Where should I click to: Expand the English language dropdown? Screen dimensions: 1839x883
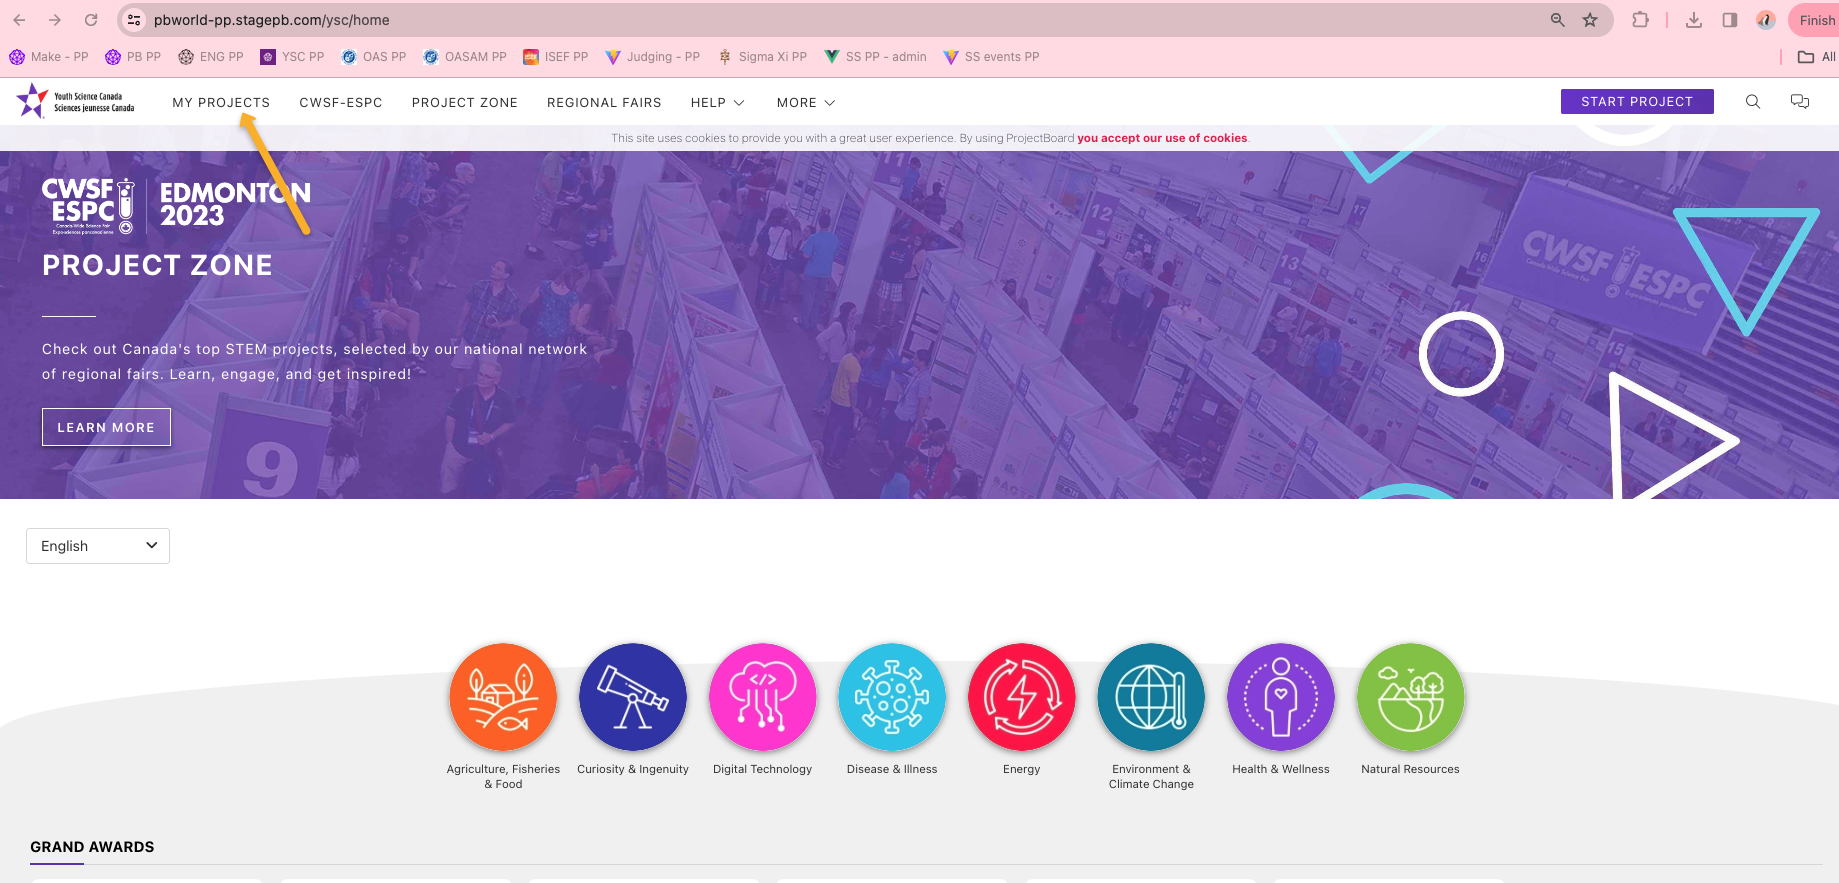[98, 546]
